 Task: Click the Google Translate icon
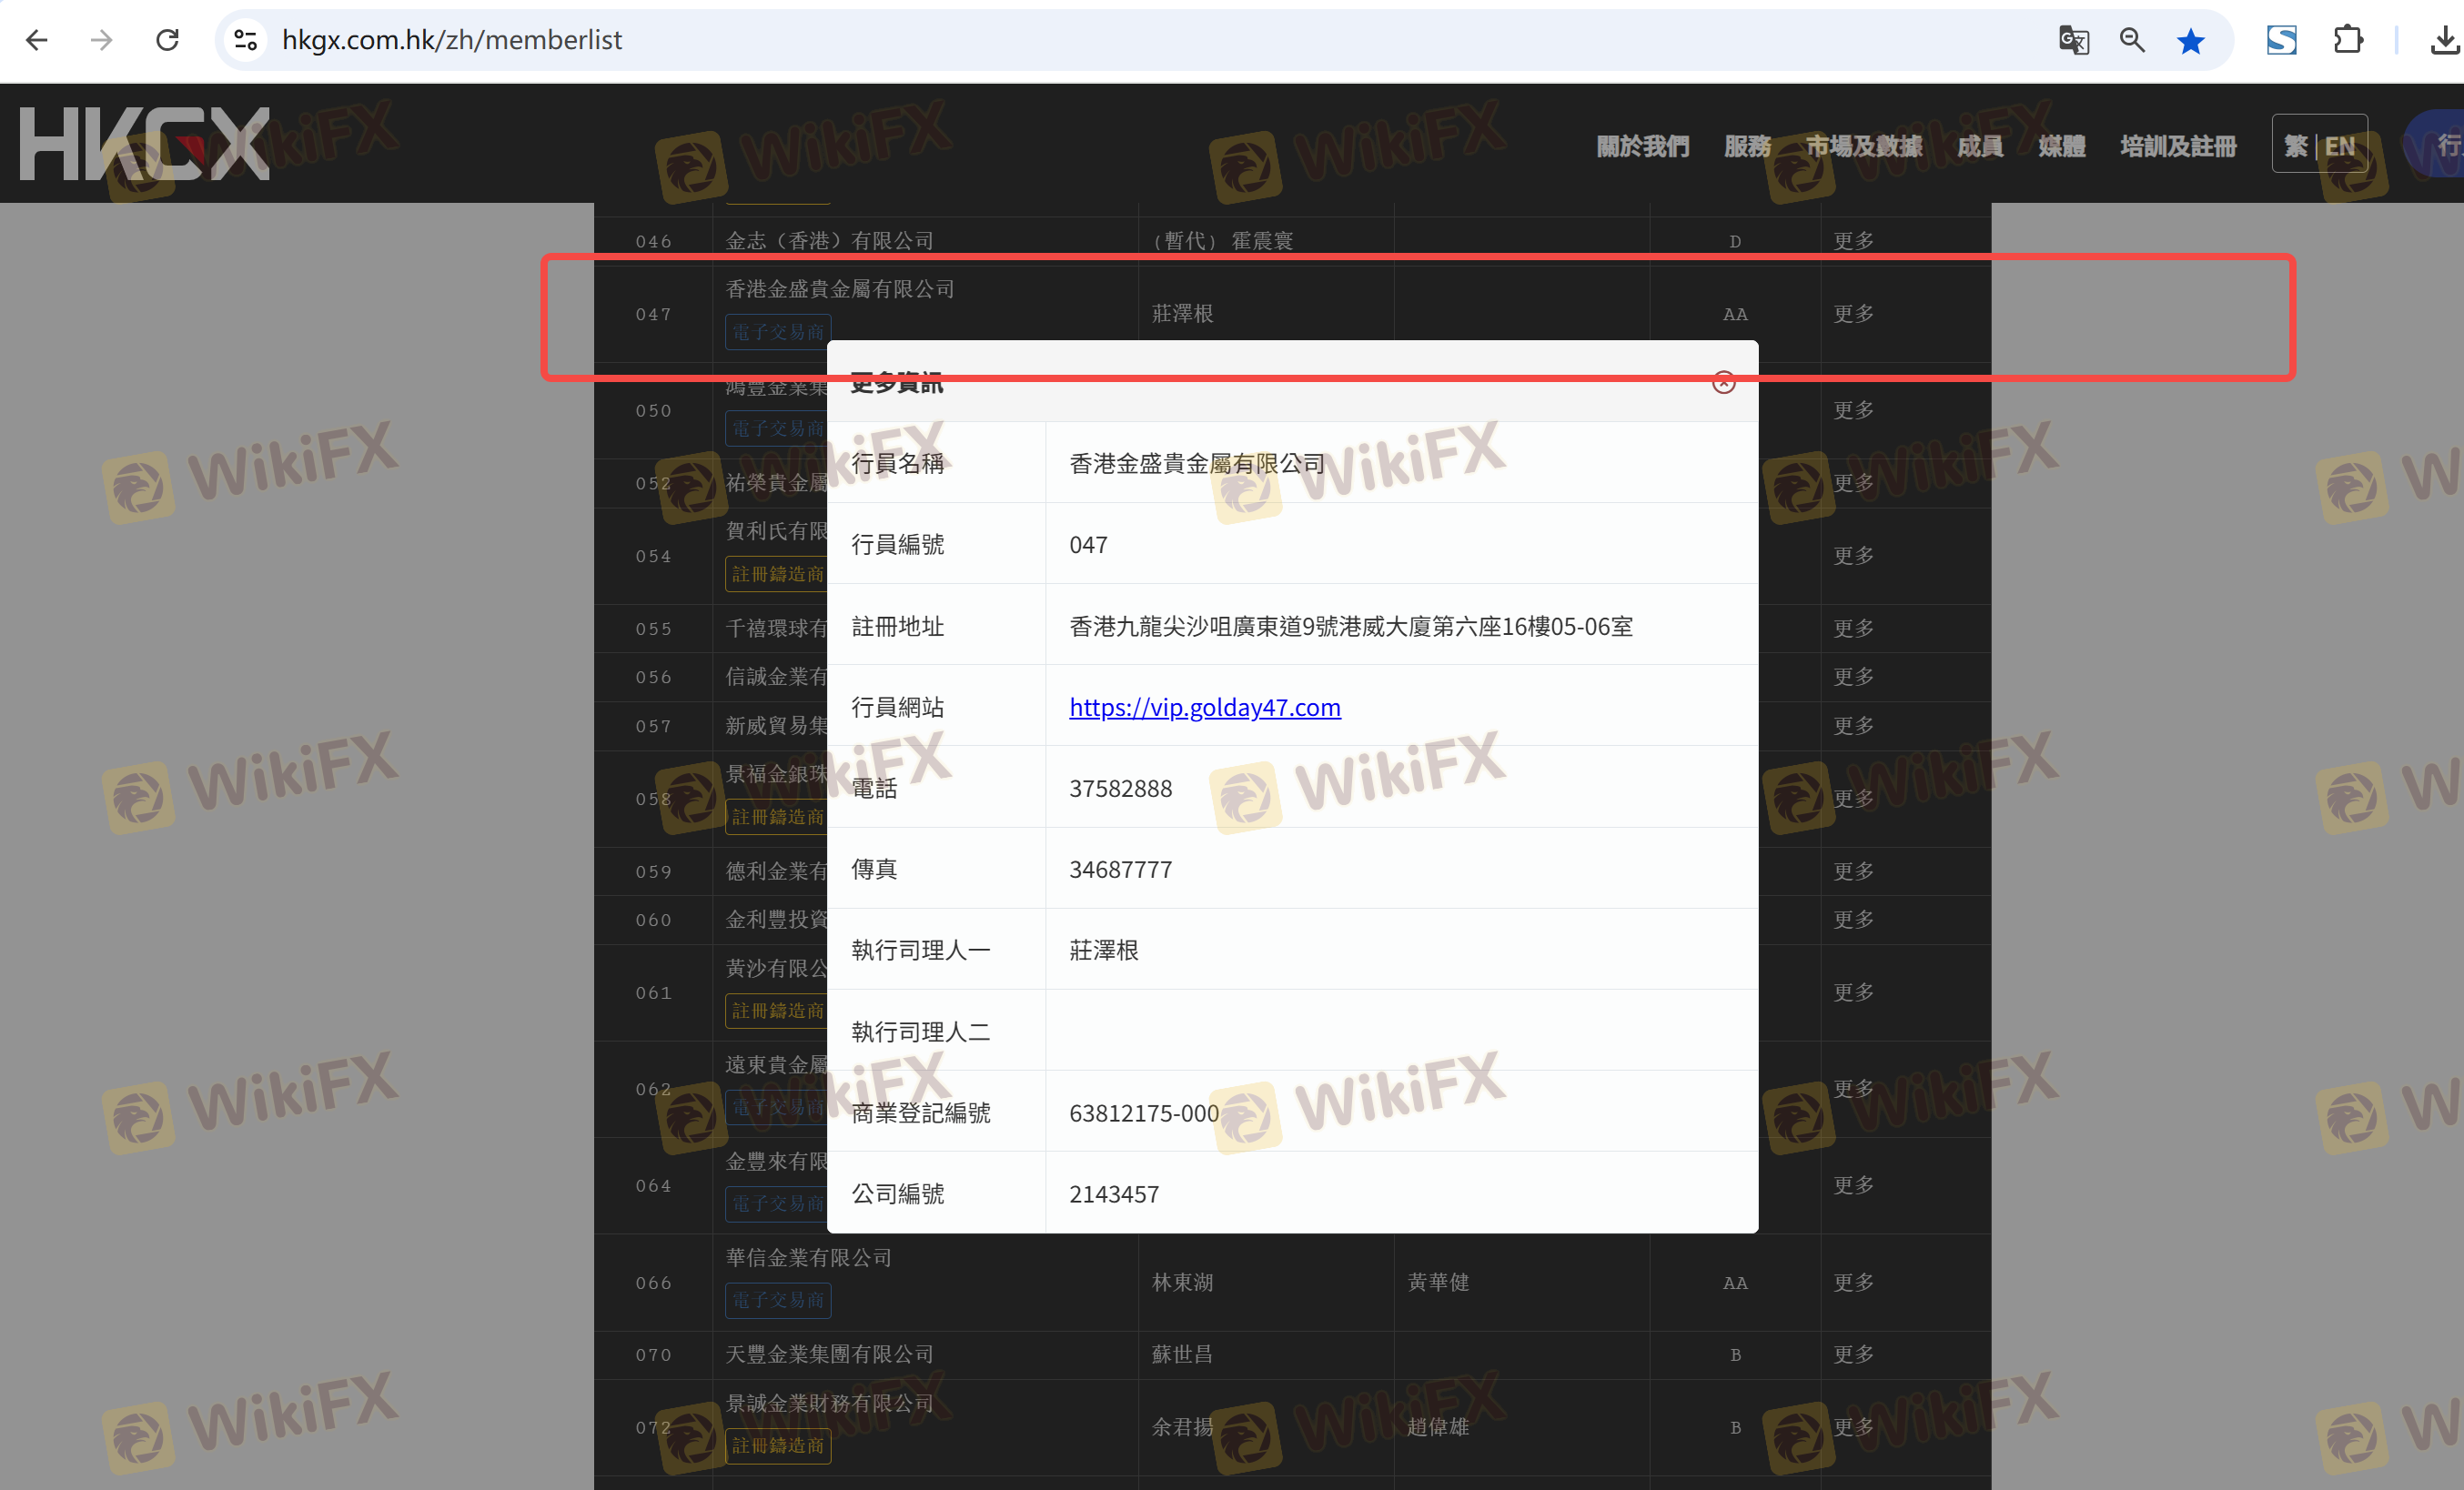pyautogui.click(x=2073, y=40)
